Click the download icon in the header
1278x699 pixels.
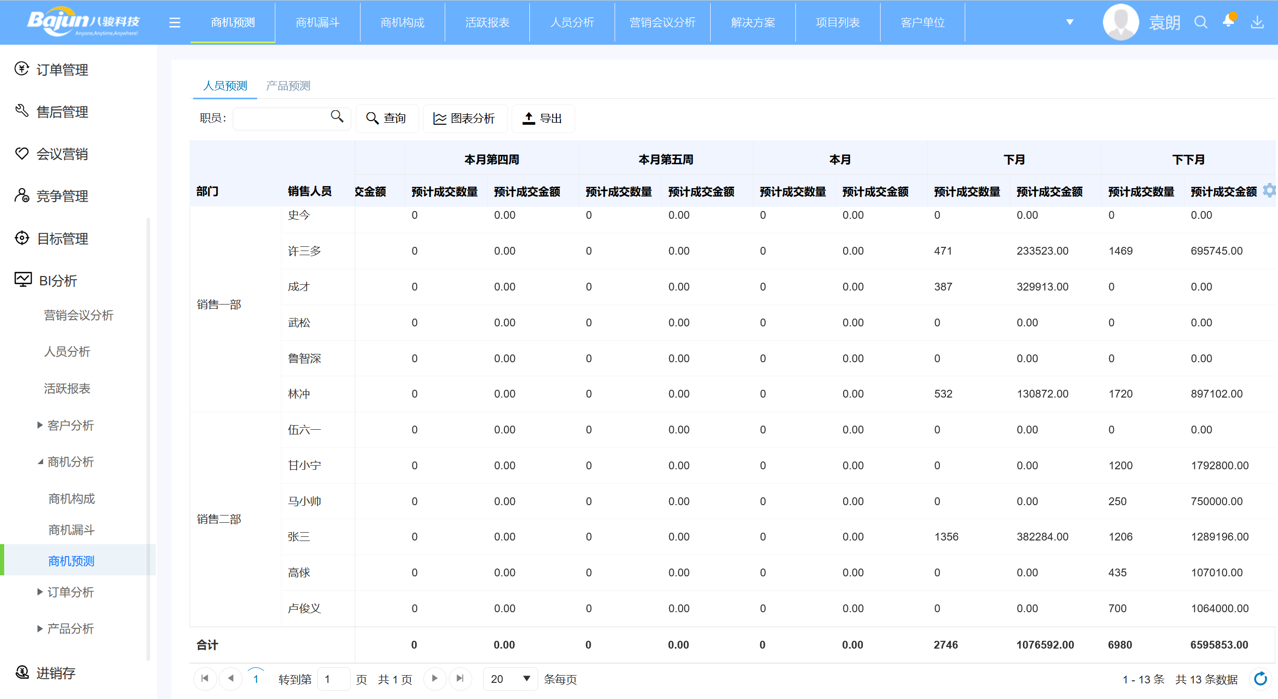[x=1257, y=20]
